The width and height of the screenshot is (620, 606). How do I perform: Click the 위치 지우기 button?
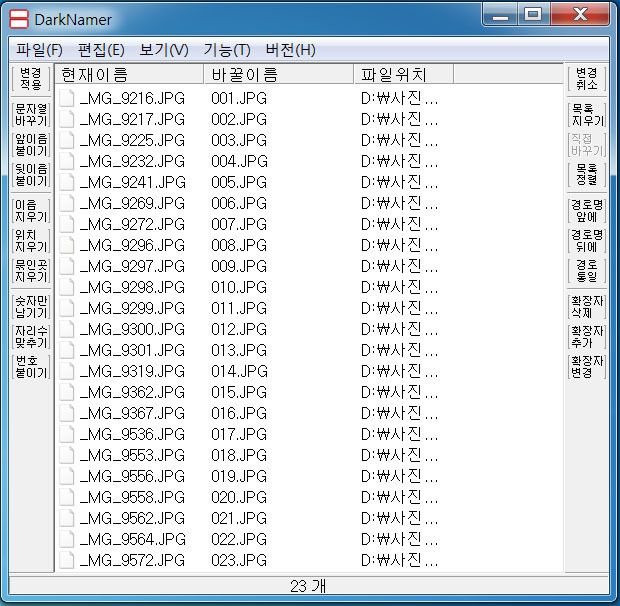tap(31, 241)
